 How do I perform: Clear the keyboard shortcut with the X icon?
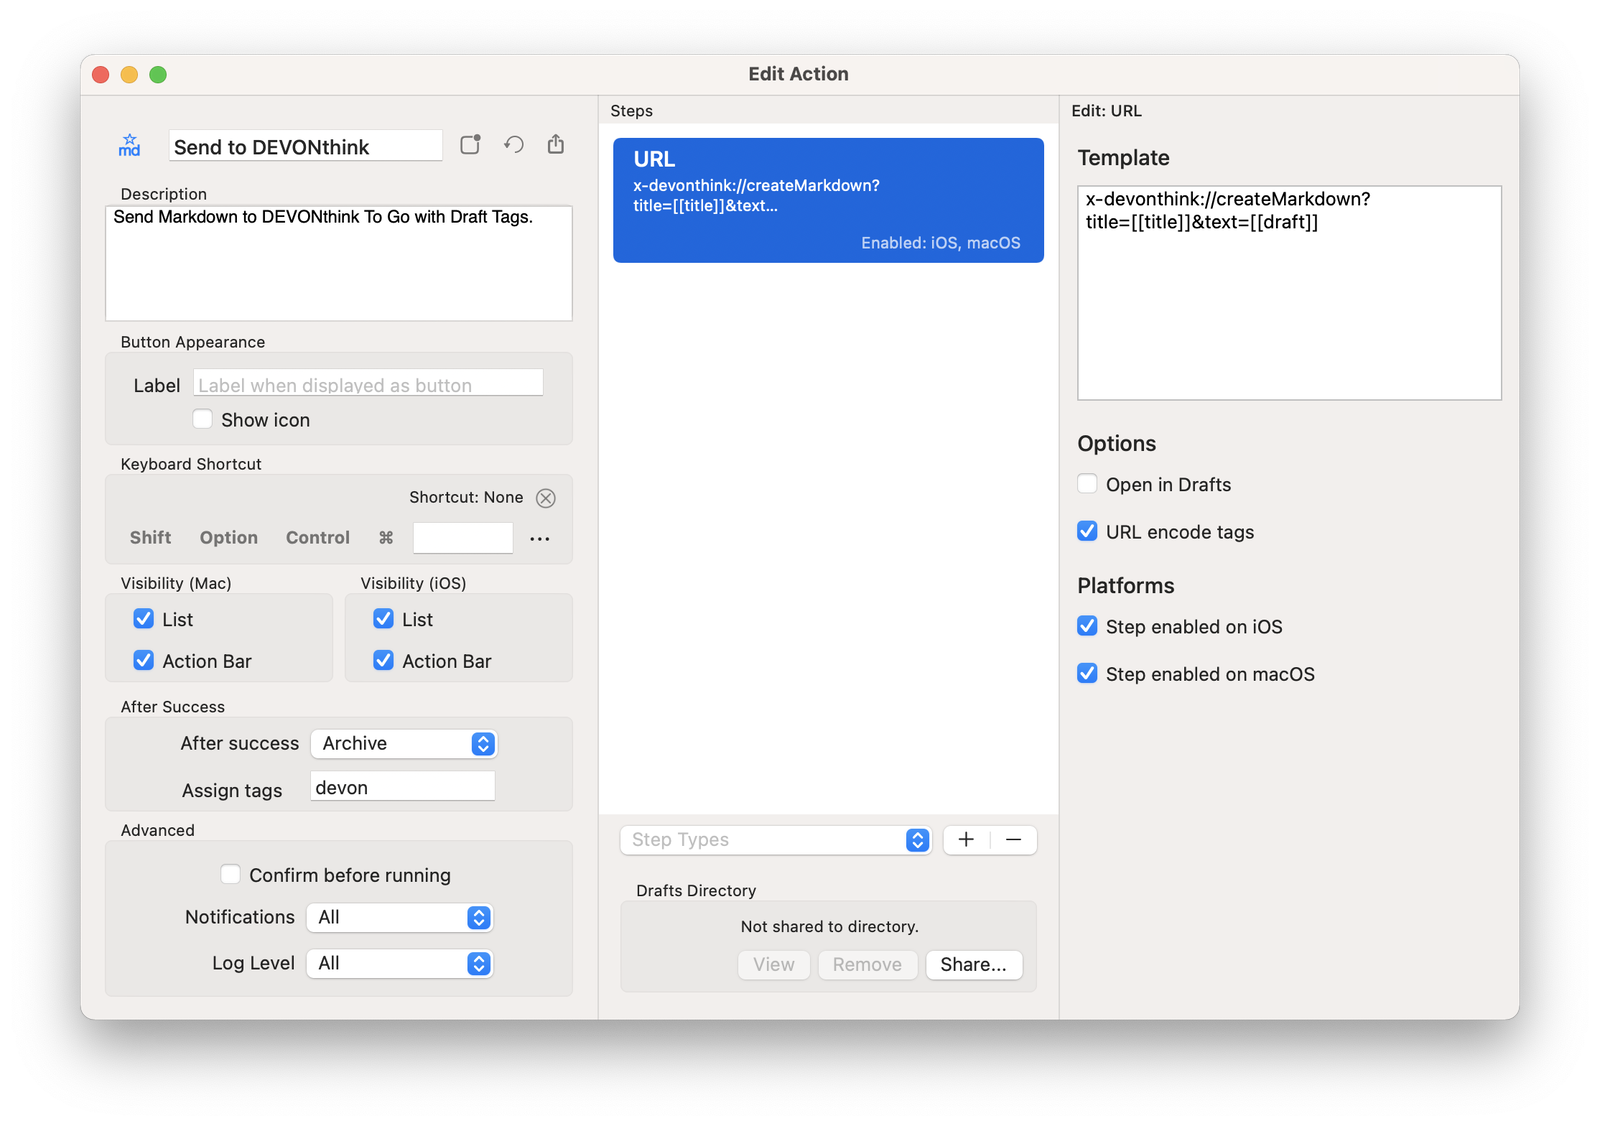point(546,498)
